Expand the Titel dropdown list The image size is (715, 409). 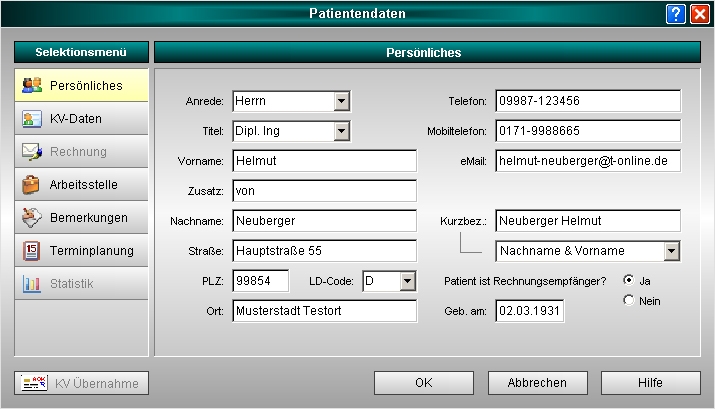[341, 131]
